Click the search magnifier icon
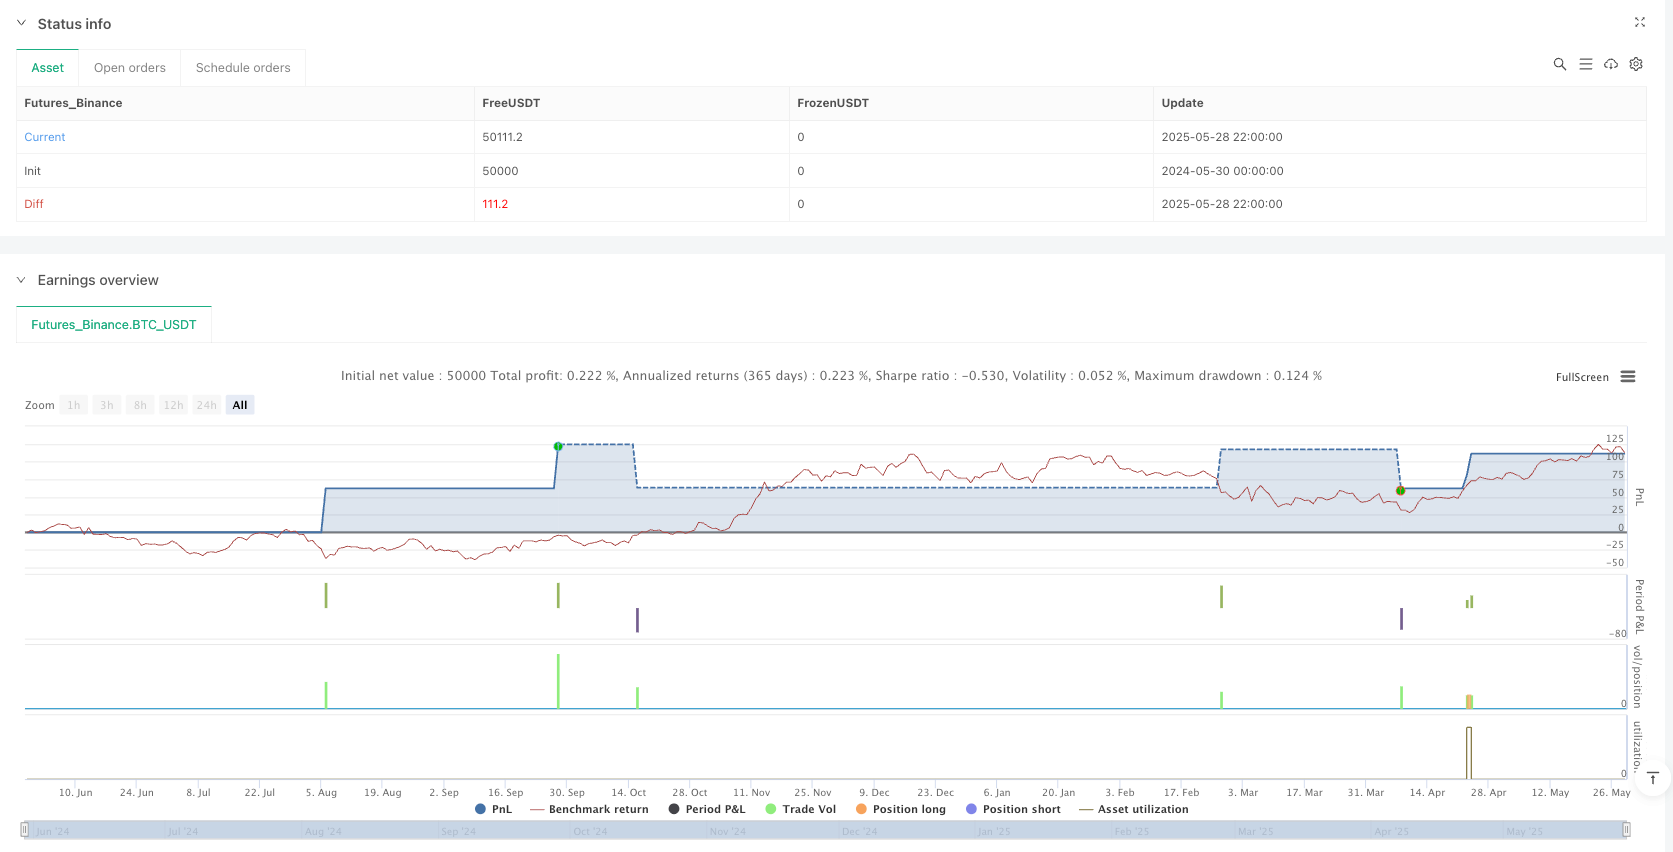The width and height of the screenshot is (1673, 852). coord(1559,64)
